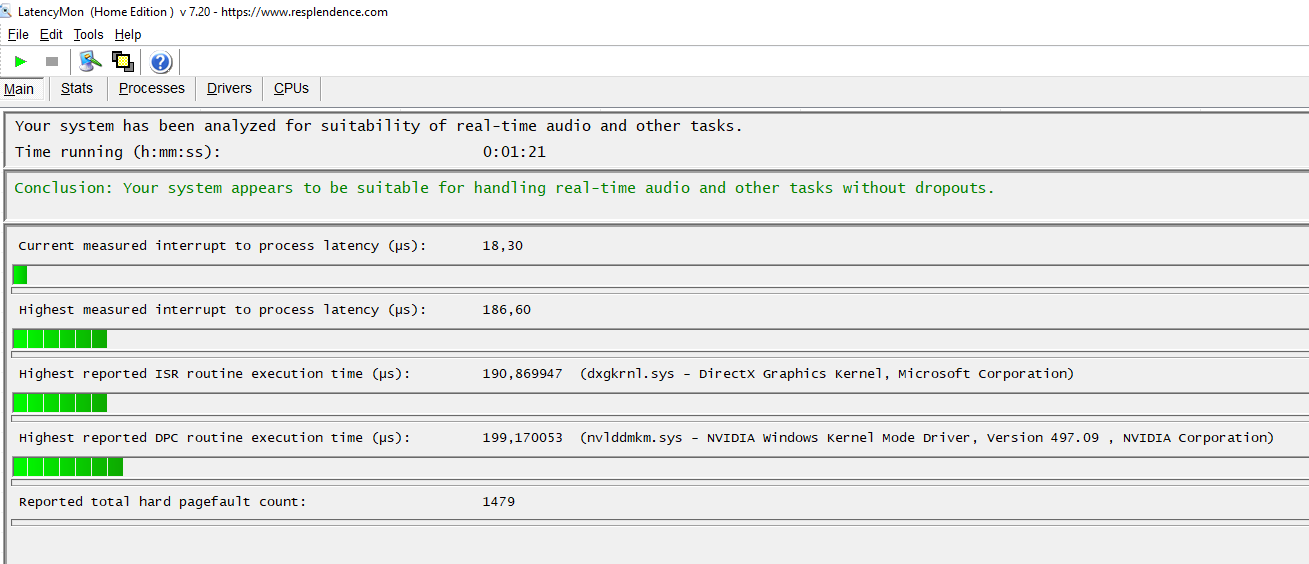This screenshot has height=564, width=1309.
Task: Go to the Processes tab
Action: 151,88
